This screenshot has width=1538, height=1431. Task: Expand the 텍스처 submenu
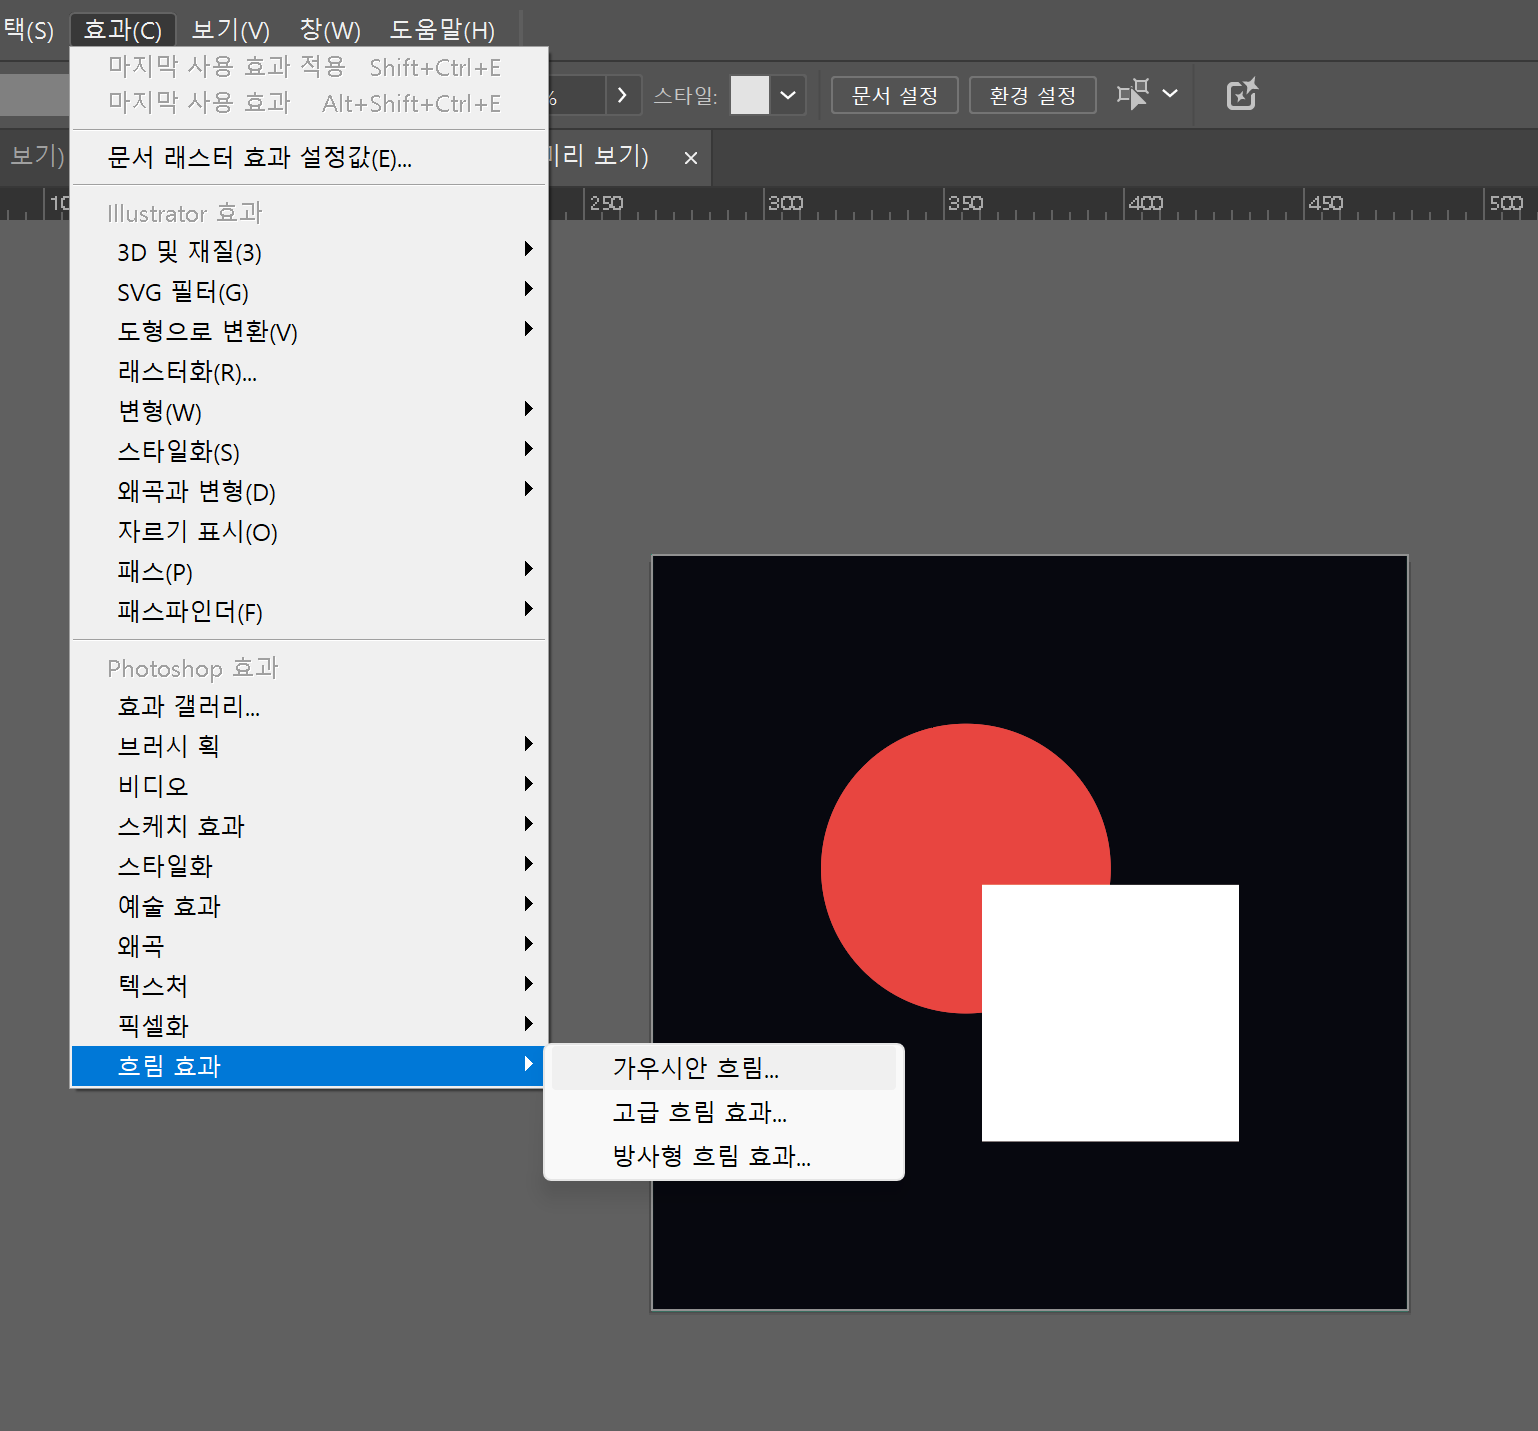click(309, 986)
